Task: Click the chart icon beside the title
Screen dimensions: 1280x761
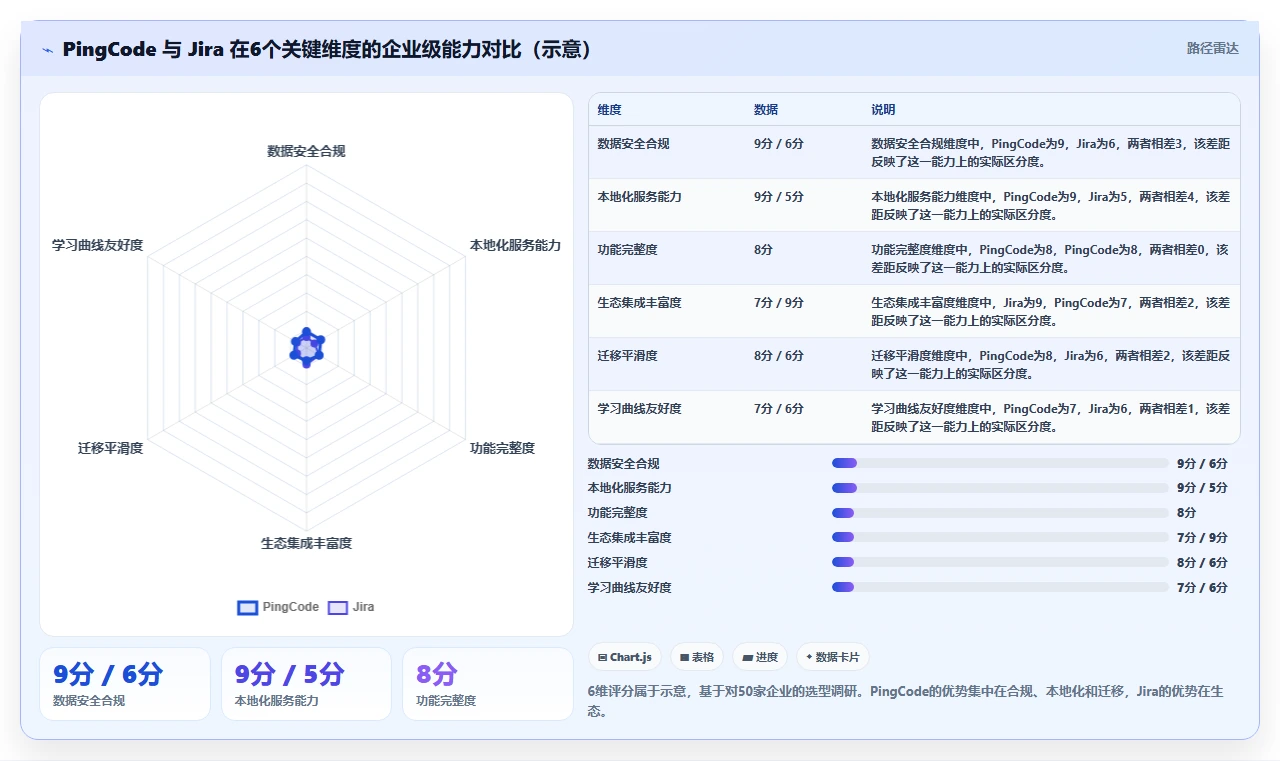Action: click(x=47, y=50)
